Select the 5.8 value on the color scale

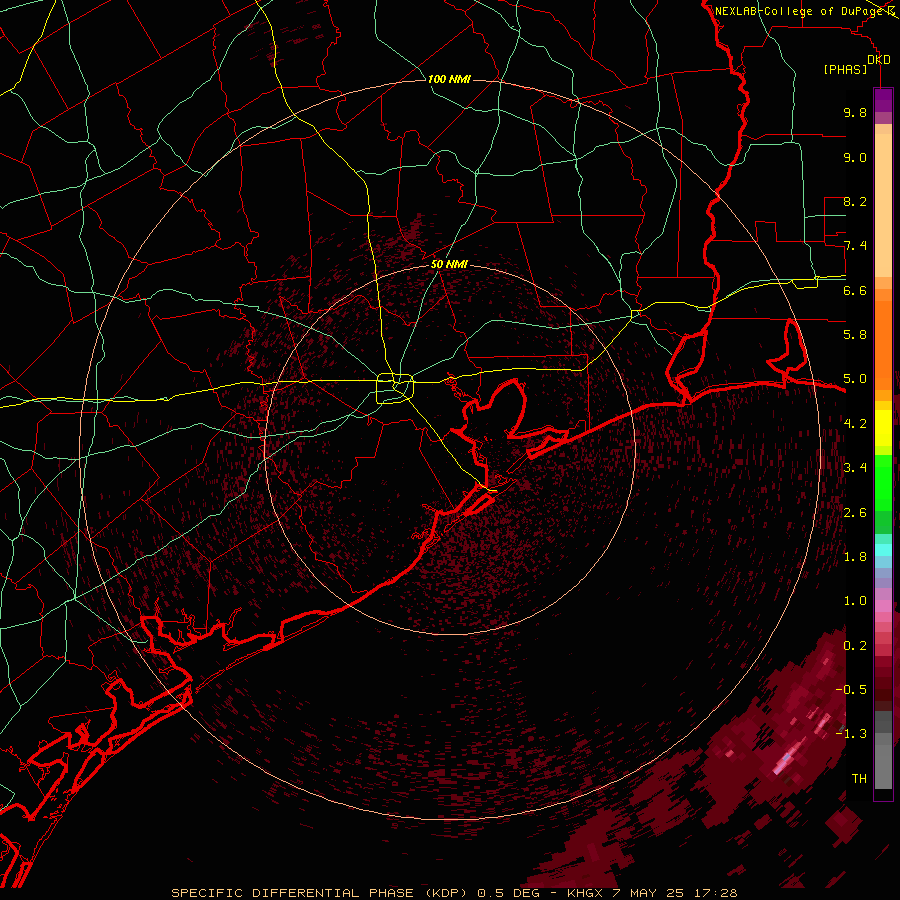[855, 335]
